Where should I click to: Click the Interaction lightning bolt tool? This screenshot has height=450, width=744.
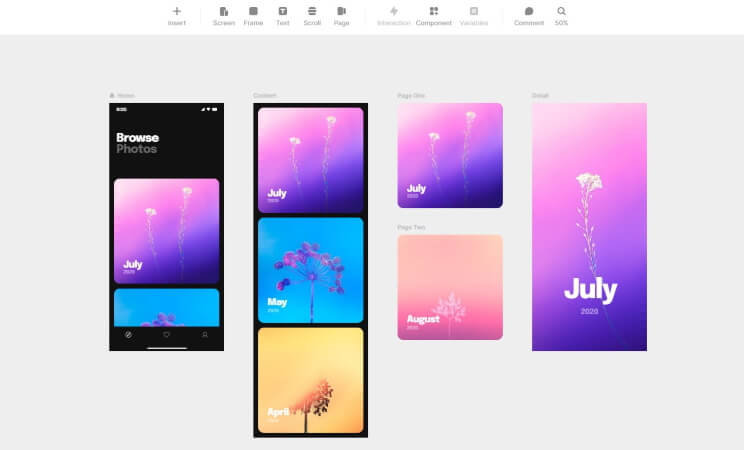pos(394,16)
